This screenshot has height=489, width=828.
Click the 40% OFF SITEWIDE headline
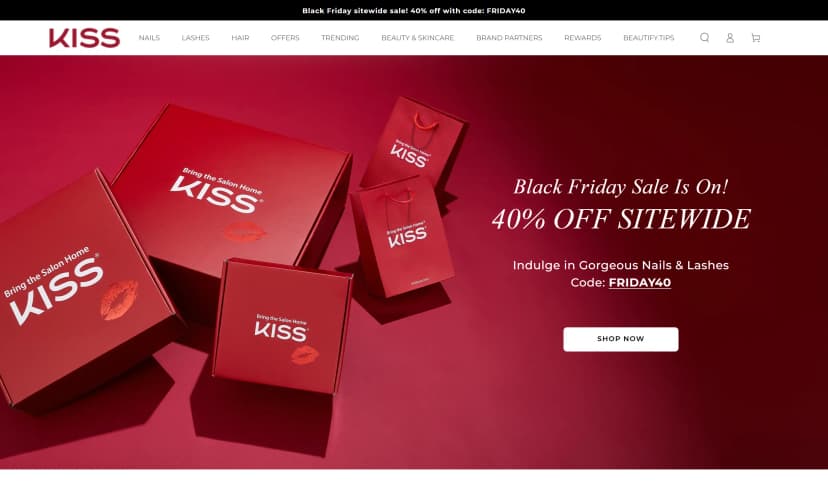click(x=621, y=219)
